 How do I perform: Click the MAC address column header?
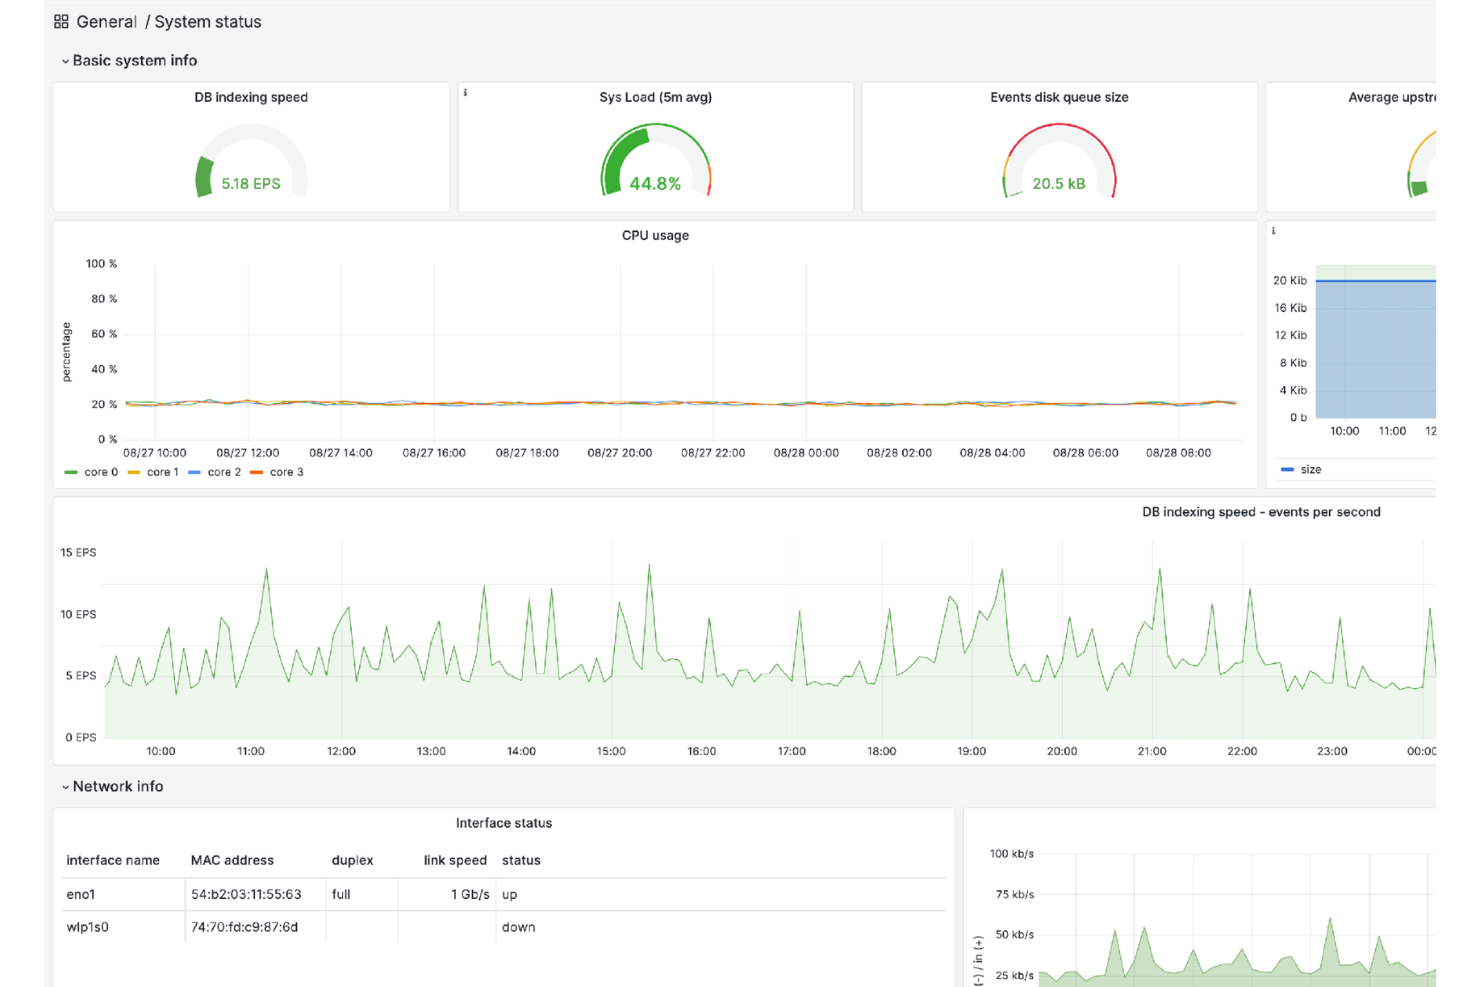232,860
